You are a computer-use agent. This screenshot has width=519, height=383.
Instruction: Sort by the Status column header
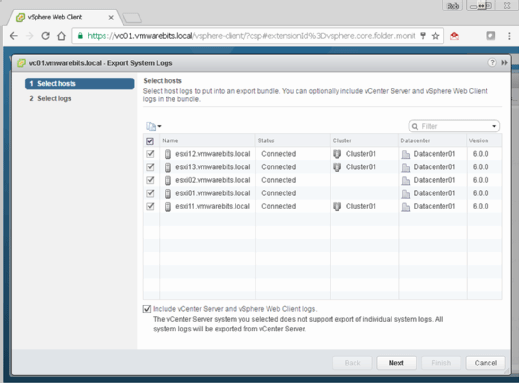click(293, 141)
